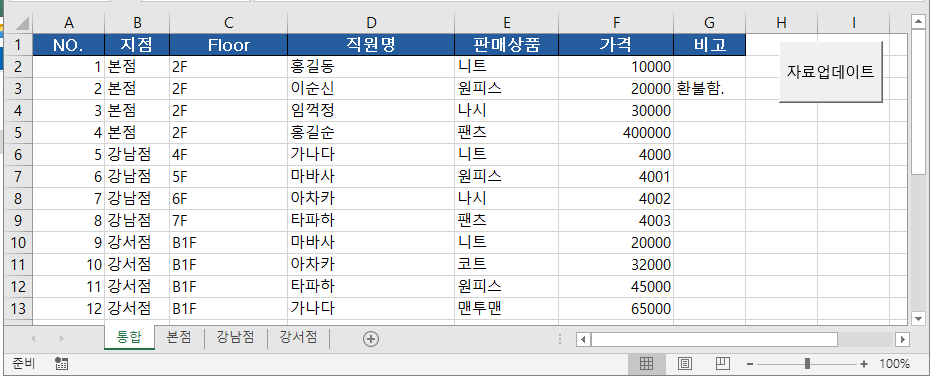Click the 지점 header cell
This screenshot has width=930, height=376.
pos(137,44)
